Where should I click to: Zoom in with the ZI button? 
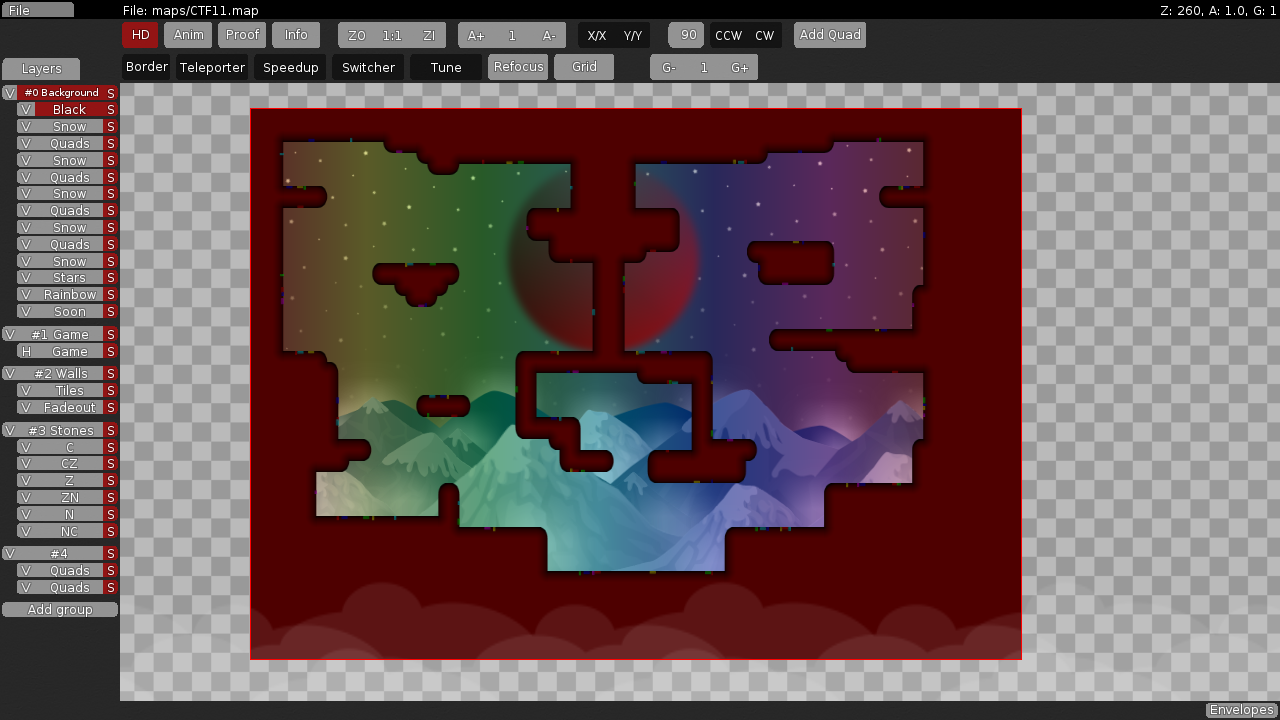coord(429,36)
